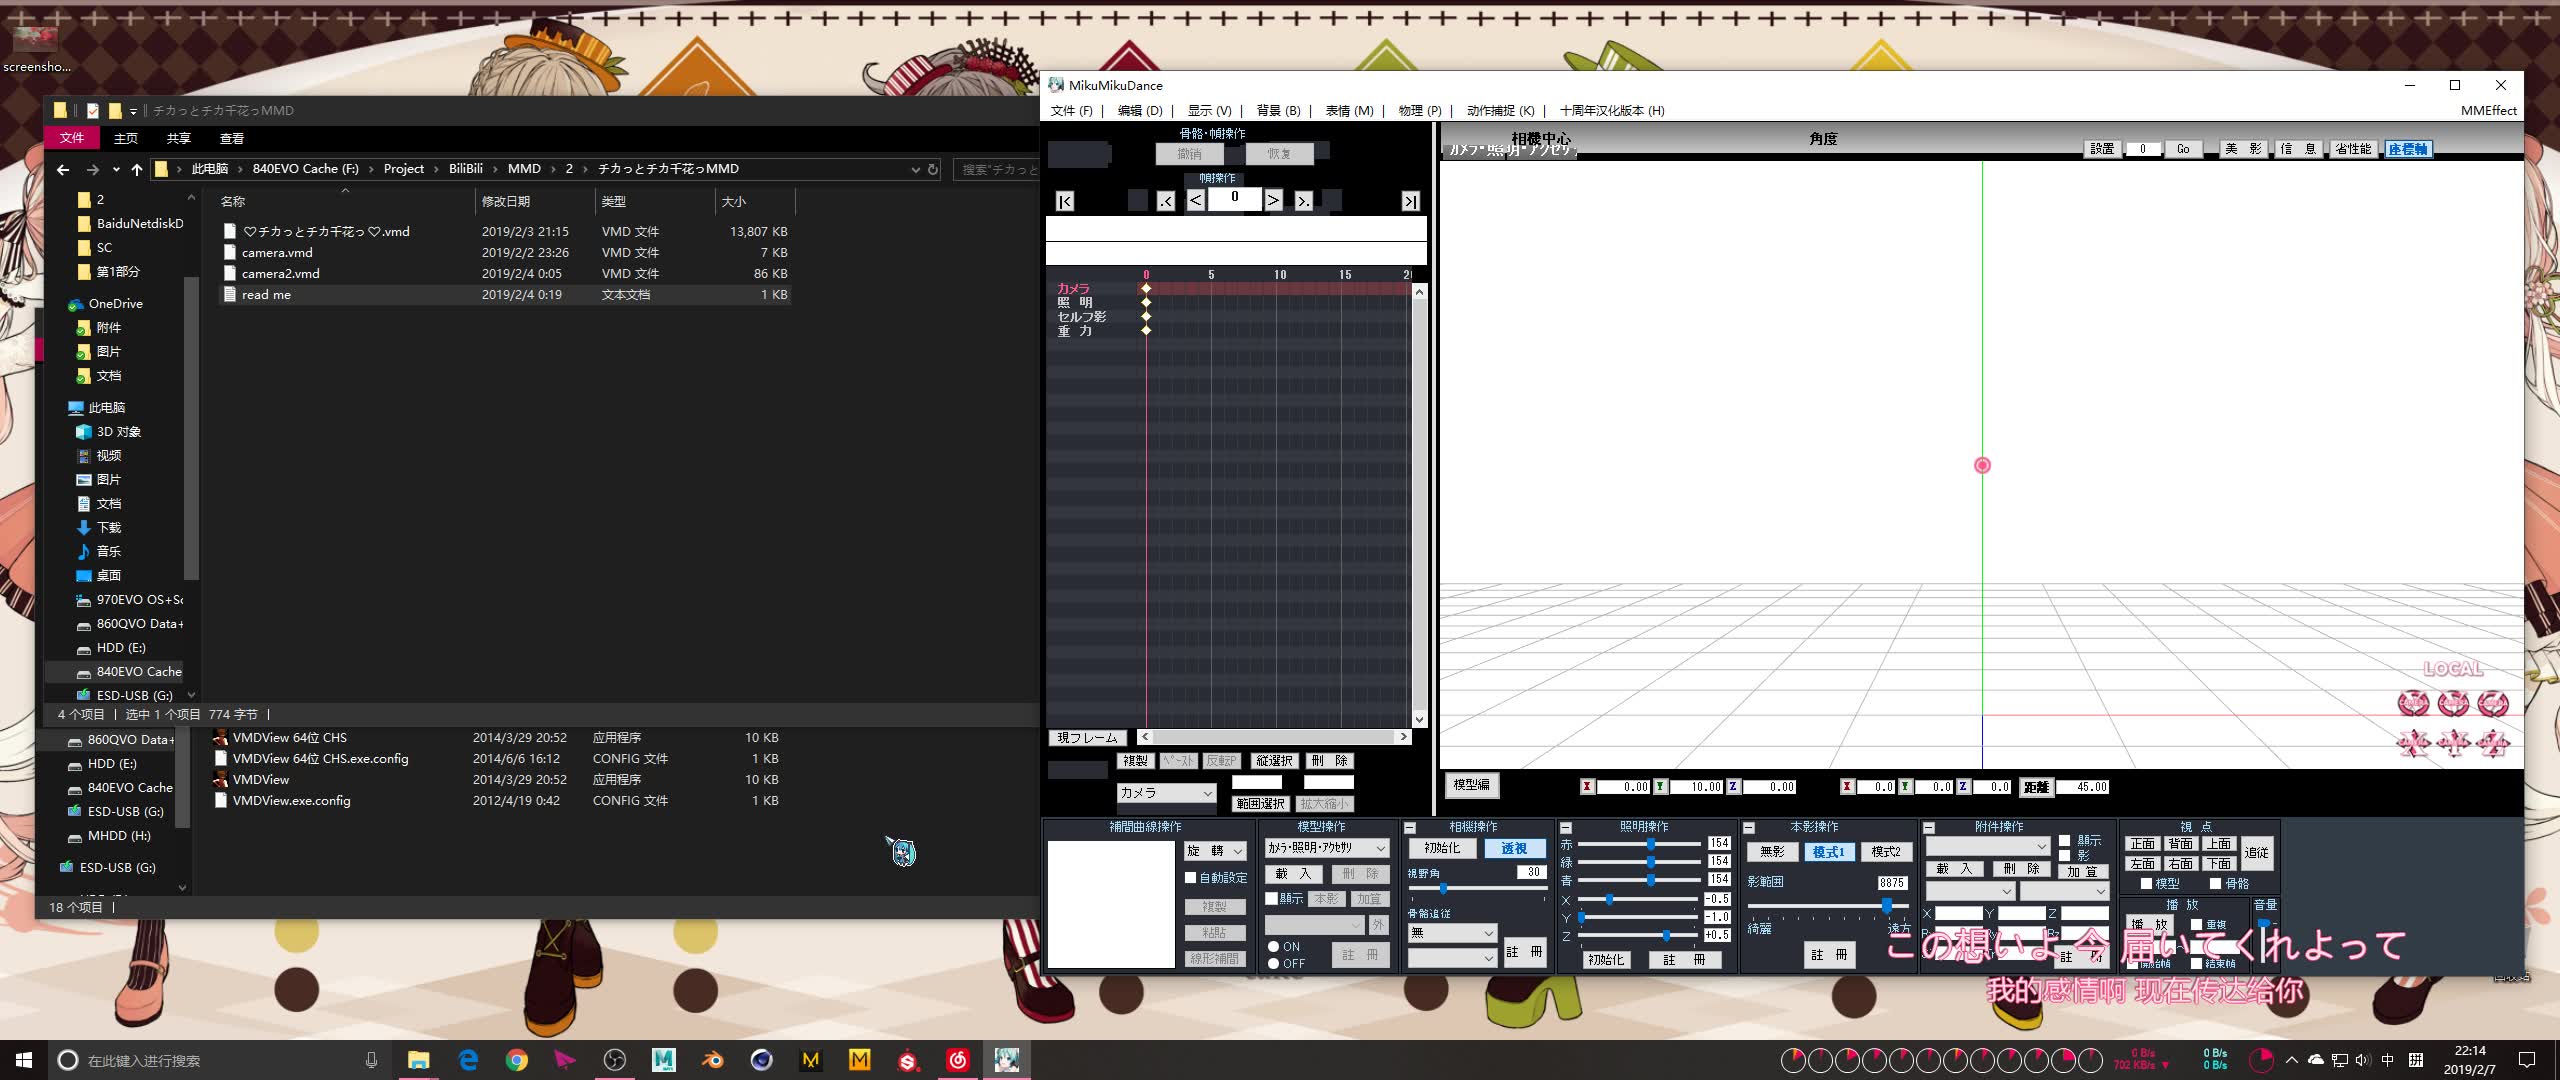
Task: Open the Cinema 4D taskbar icon
Action: [x=761, y=1060]
